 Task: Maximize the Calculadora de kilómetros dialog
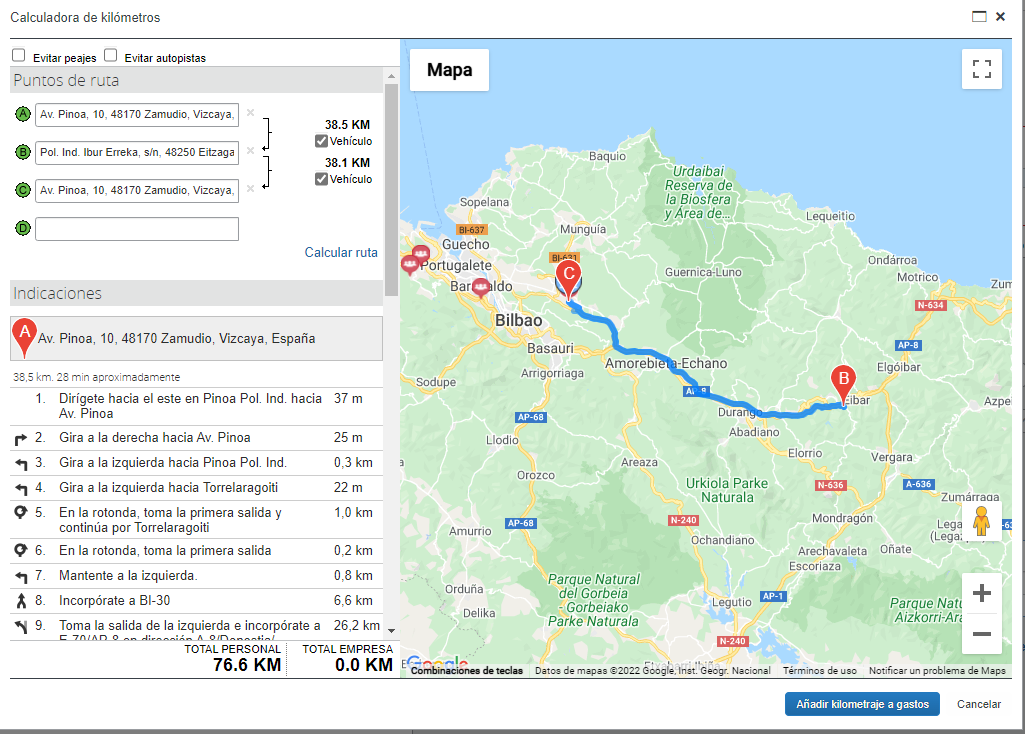click(x=979, y=16)
